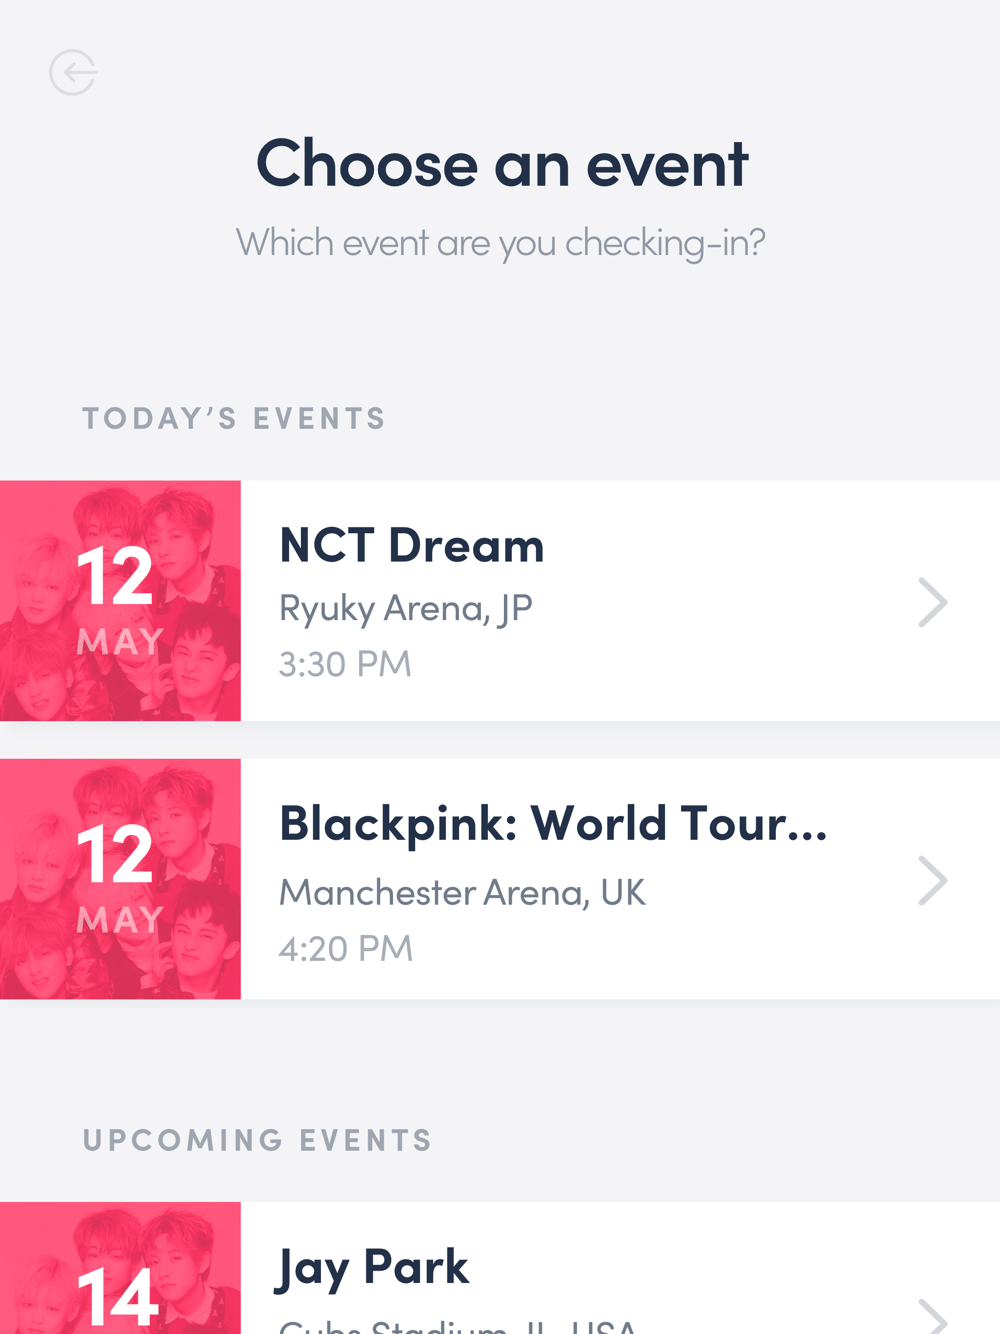Choose the Blackpink: World Tour event title
Viewport: 1000px width, 1334px height.
tap(553, 824)
